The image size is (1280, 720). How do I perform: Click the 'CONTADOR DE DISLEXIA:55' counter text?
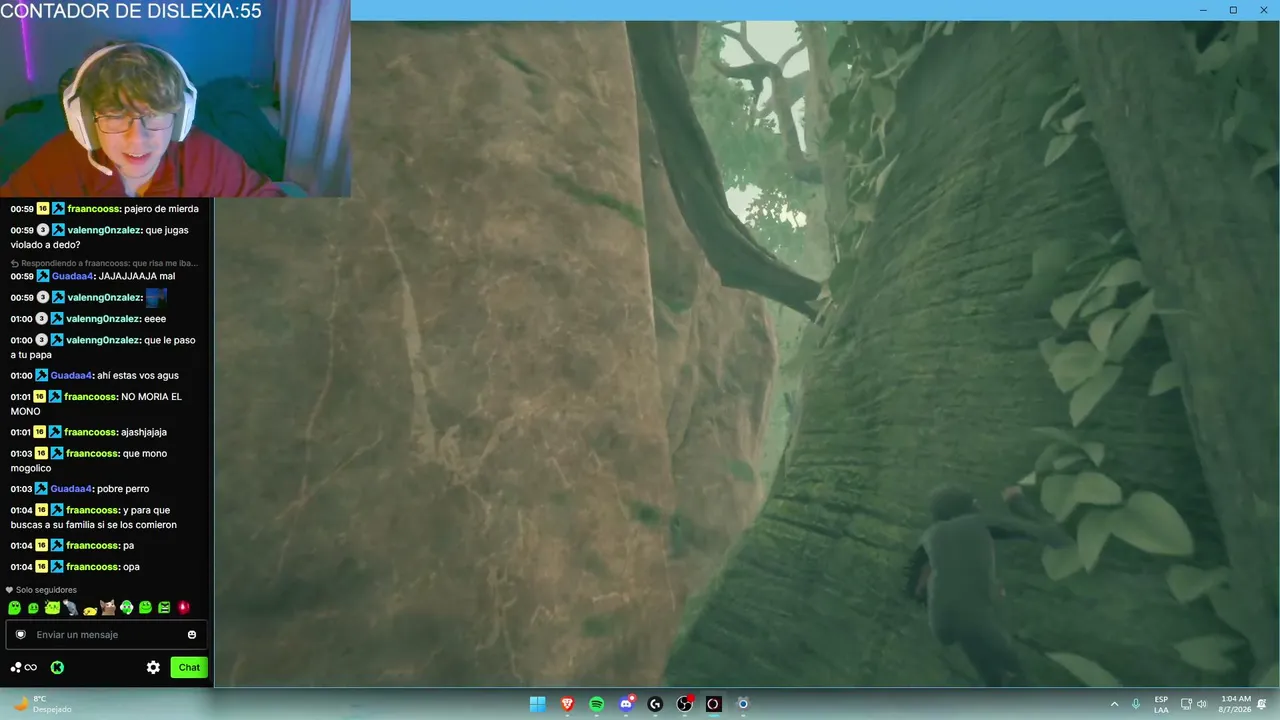[131, 11]
